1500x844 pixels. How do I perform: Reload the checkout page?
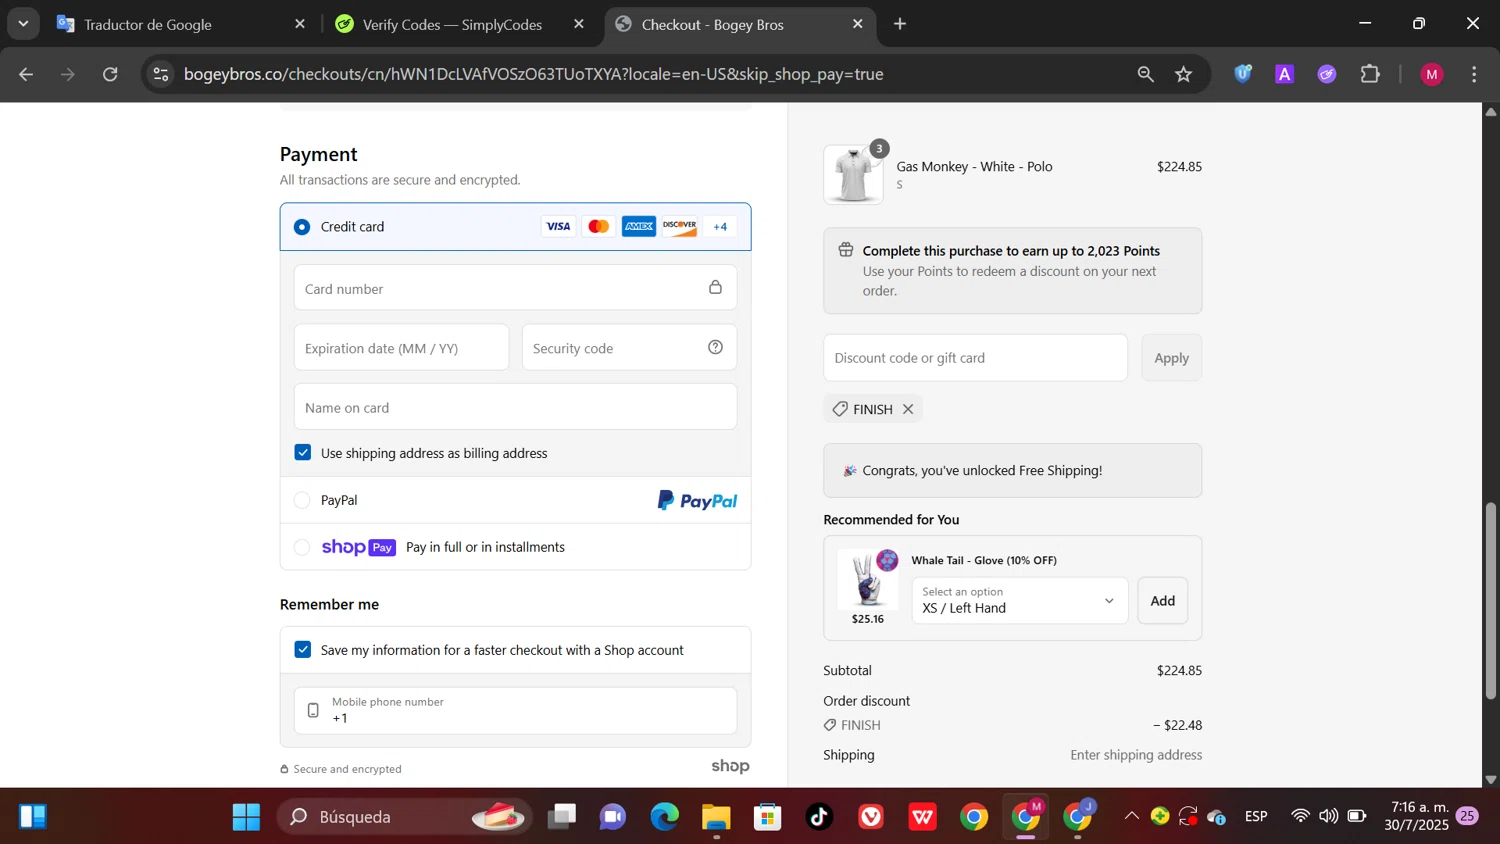111,74
